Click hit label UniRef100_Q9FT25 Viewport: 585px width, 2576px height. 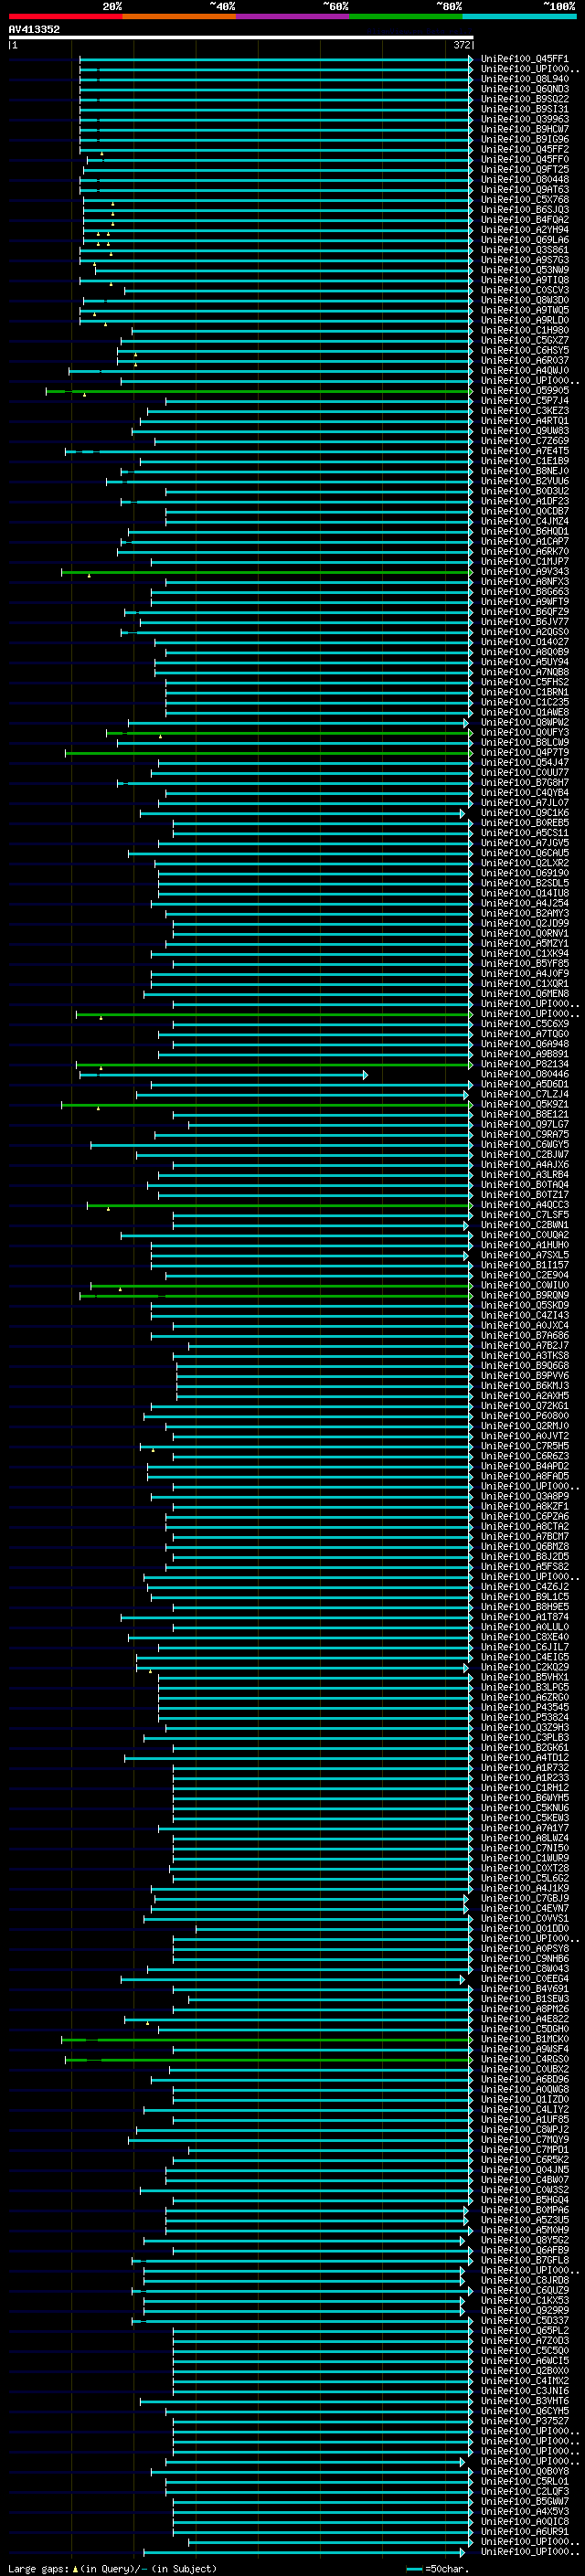tap(525, 170)
